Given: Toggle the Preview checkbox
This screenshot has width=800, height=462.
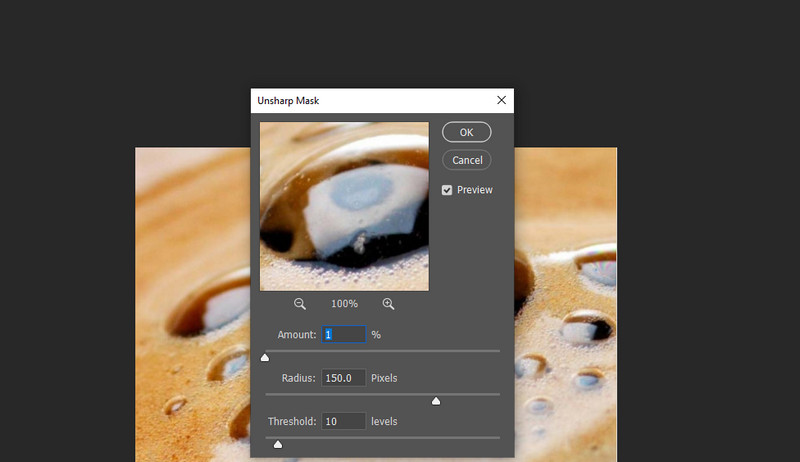Looking at the screenshot, I should coord(447,190).
